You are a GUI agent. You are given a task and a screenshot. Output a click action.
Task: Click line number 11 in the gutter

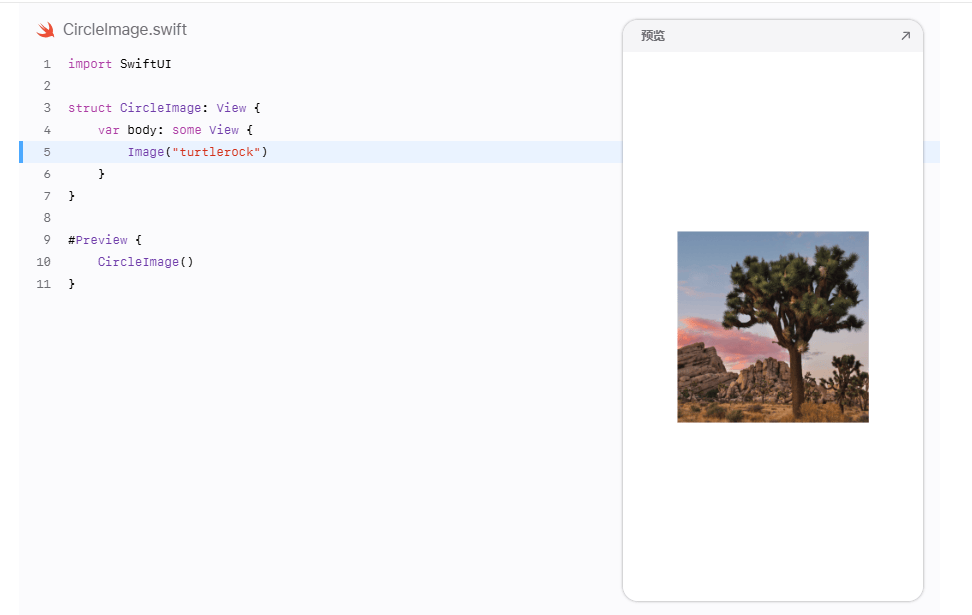43,284
